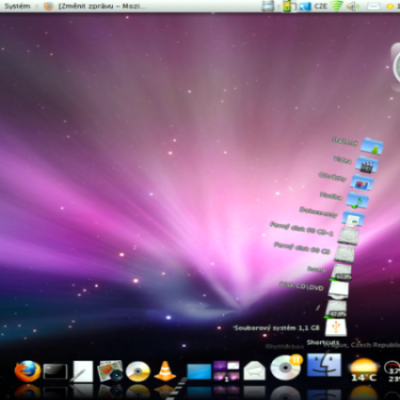
Task: Click the green battery tray icon
Action: (x=287, y=6)
